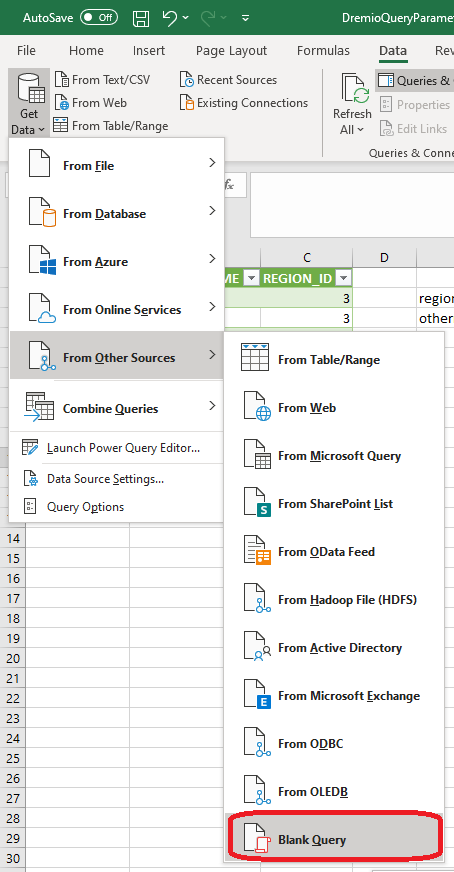Switch to the Page Layout tab
The width and height of the screenshot is (454, 872).
pyautogui.click(x=231, y=51)
